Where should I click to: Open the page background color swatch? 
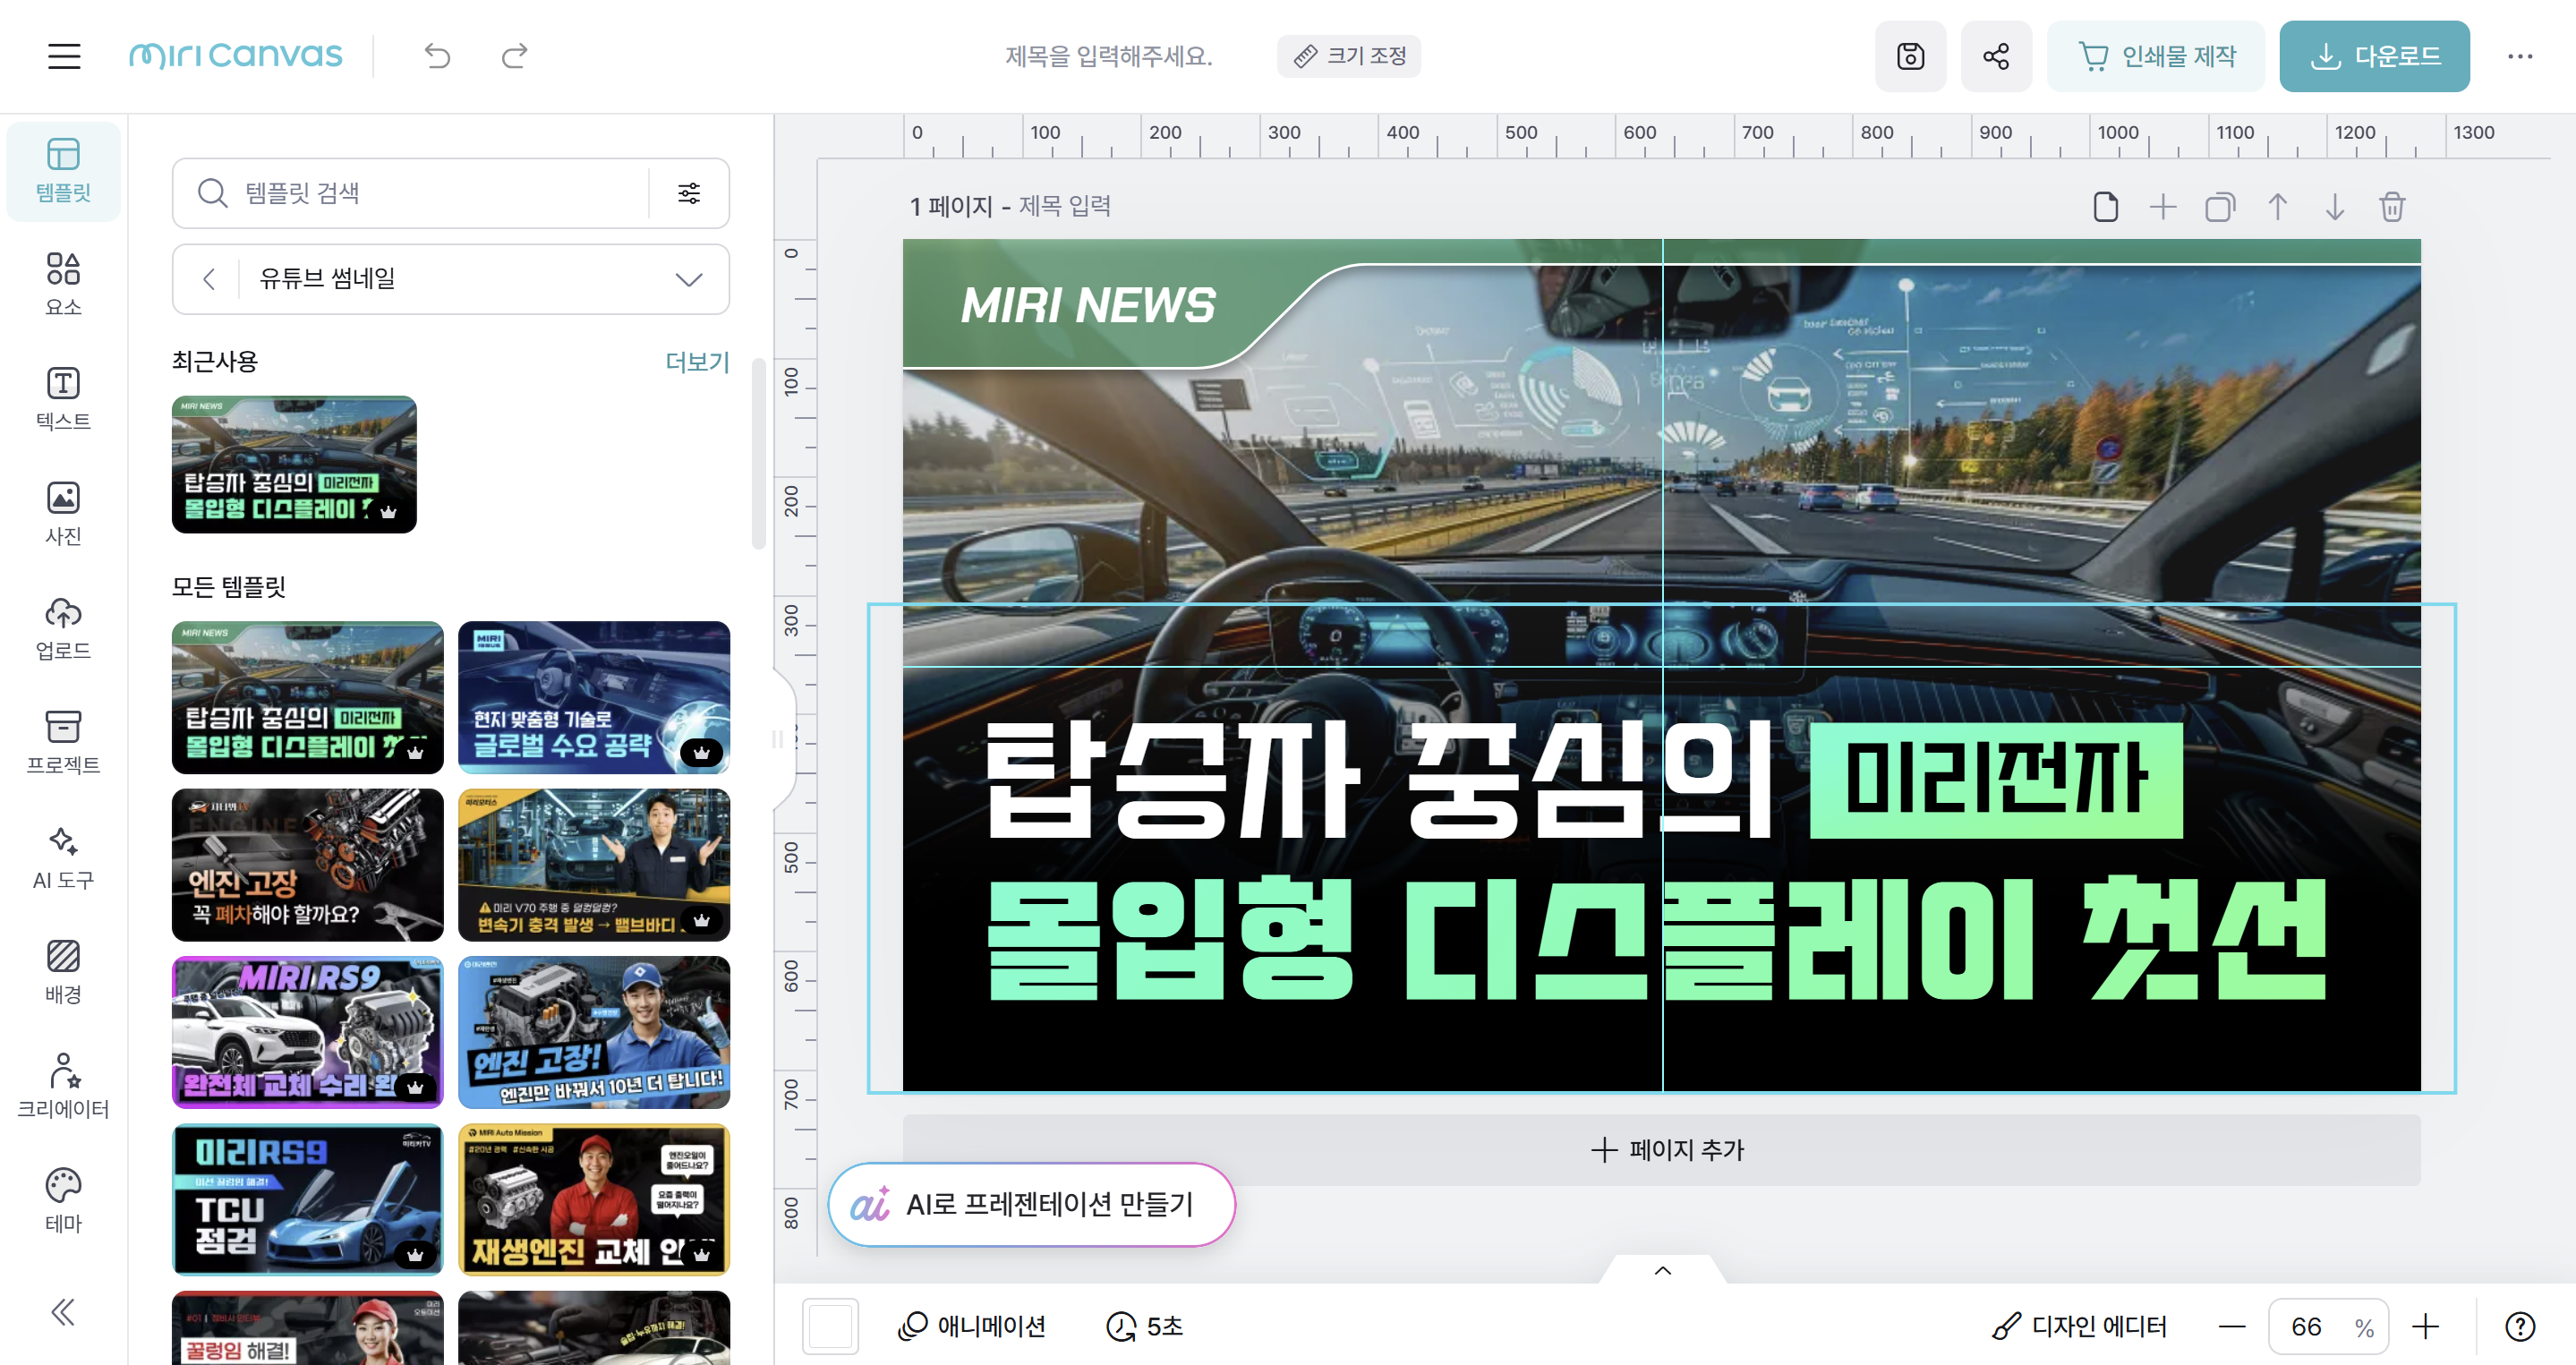click(x=830, y=1327)
